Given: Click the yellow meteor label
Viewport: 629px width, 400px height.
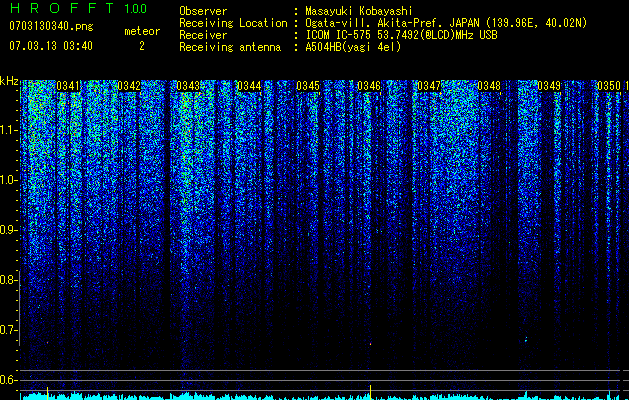Looking at the screenshot, I should (142, 31).
